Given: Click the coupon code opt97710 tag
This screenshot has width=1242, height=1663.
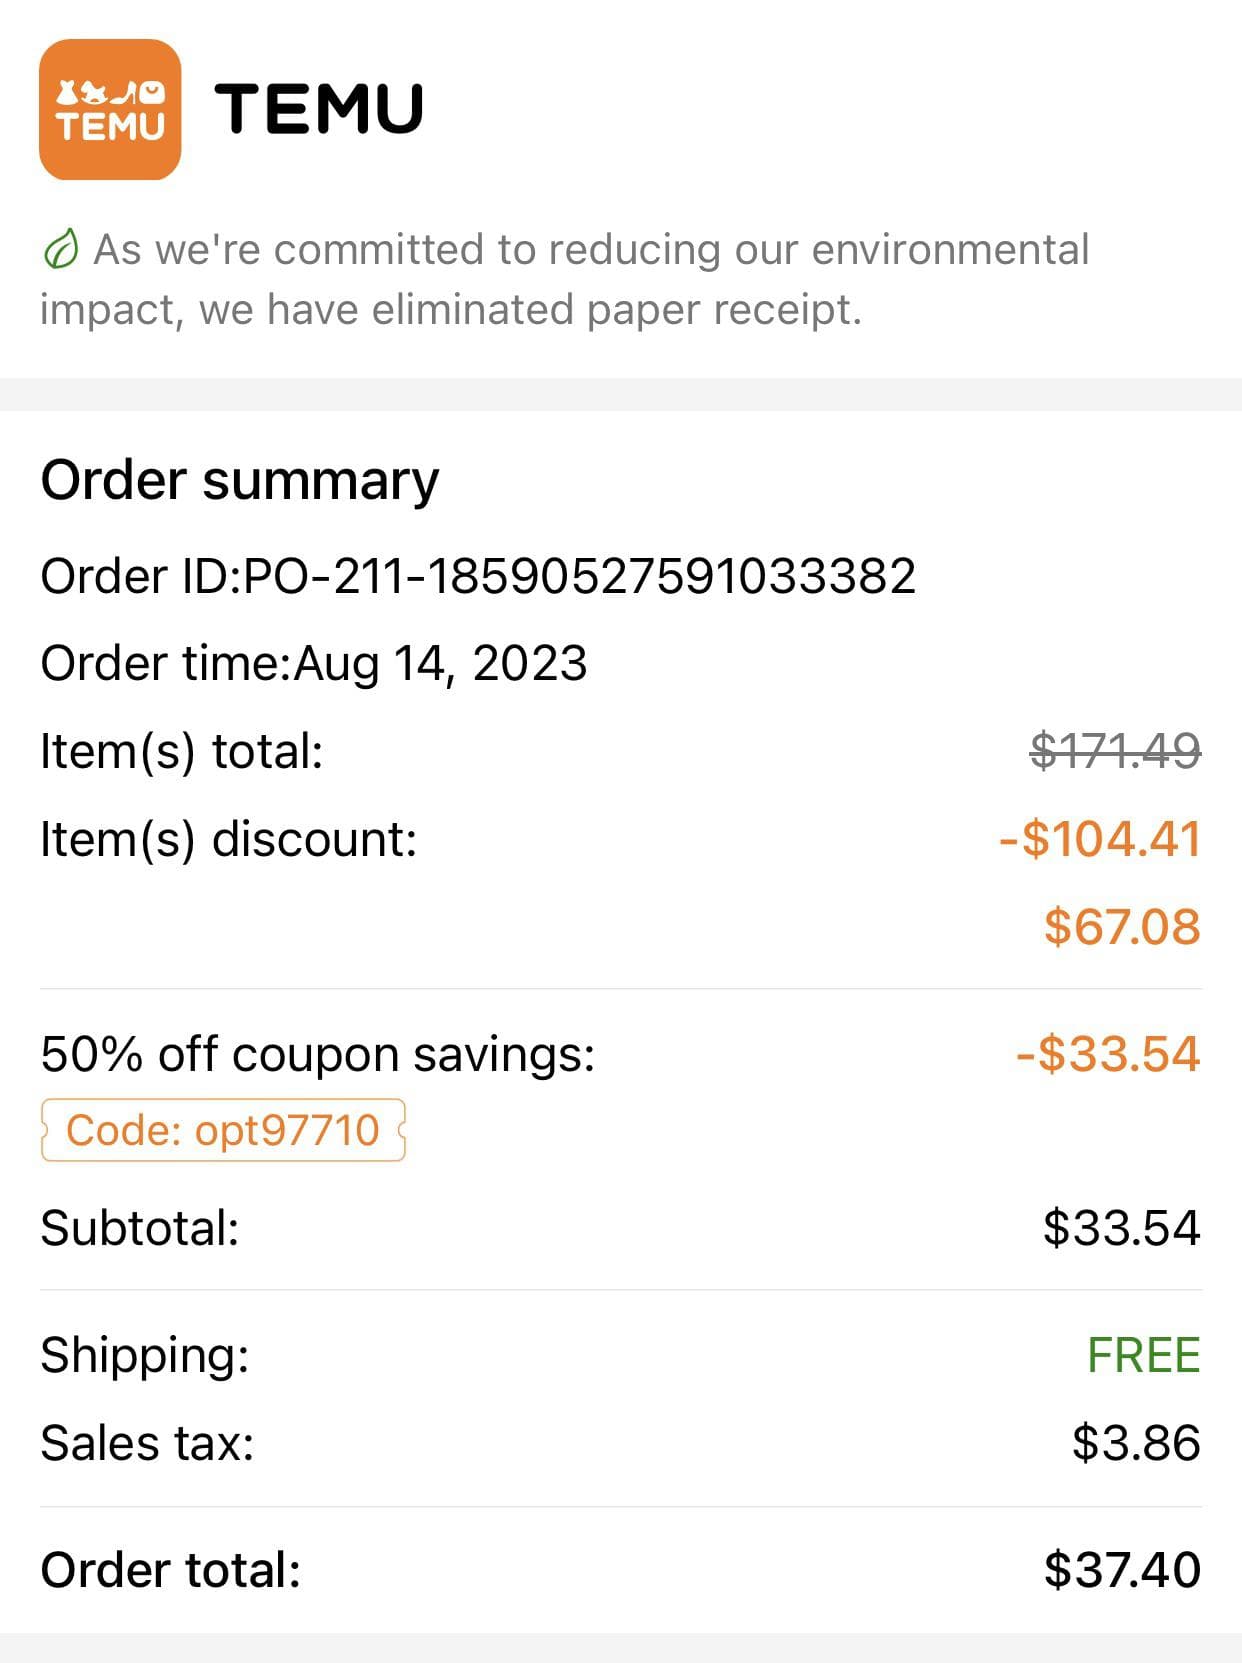Looking at the screenshot, I should (x=223, y=1130).
